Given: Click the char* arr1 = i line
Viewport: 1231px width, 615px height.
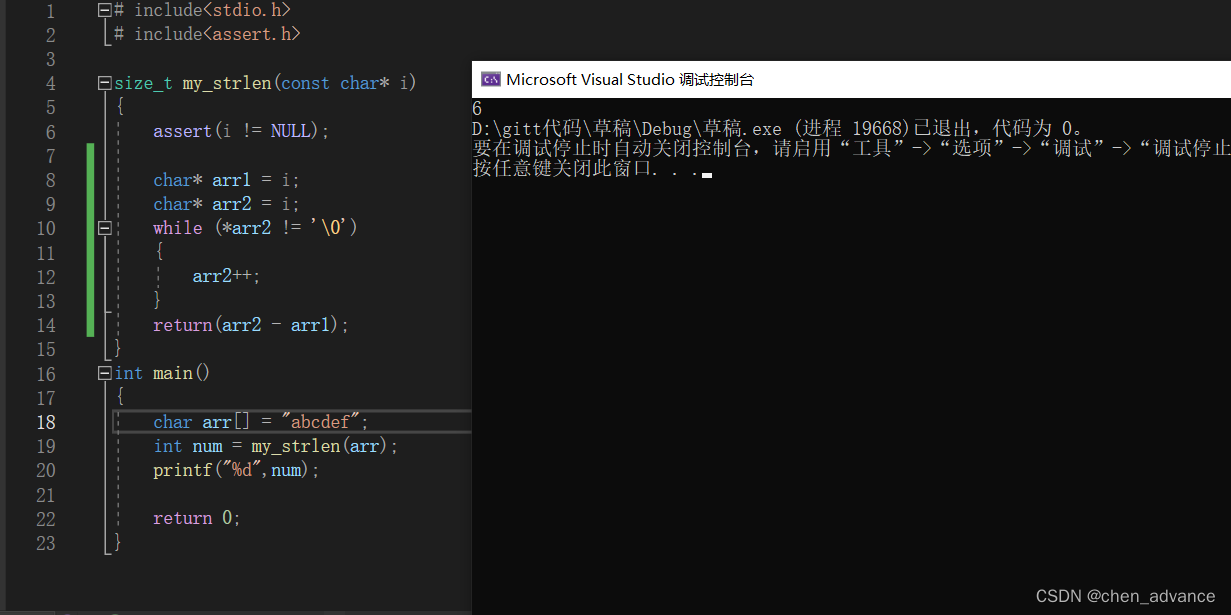Looking at the screenshot, I should click(226, 180).
